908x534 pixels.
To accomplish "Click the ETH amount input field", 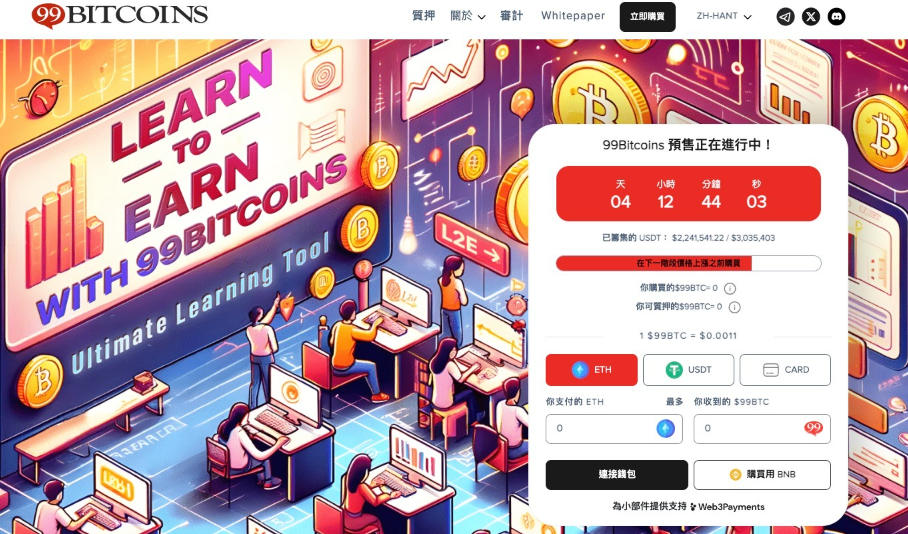I will point(614,429).
